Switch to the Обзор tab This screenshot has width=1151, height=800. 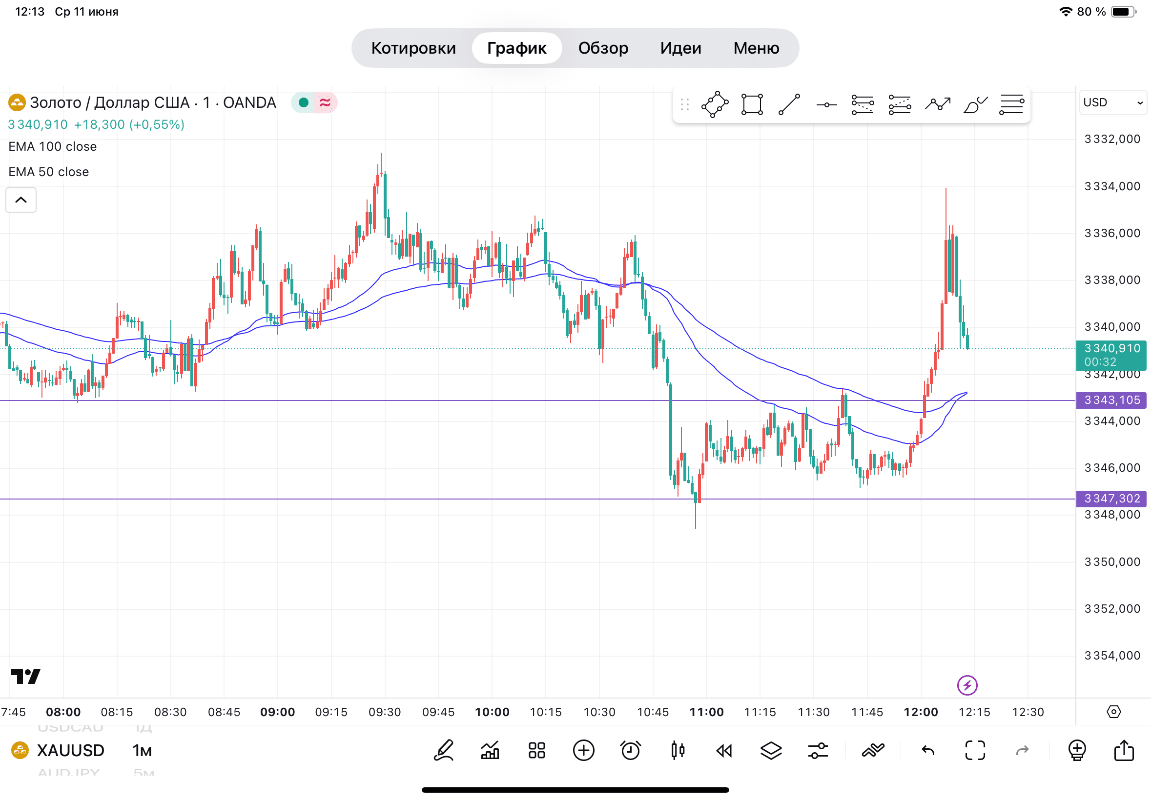pos(603,48)
